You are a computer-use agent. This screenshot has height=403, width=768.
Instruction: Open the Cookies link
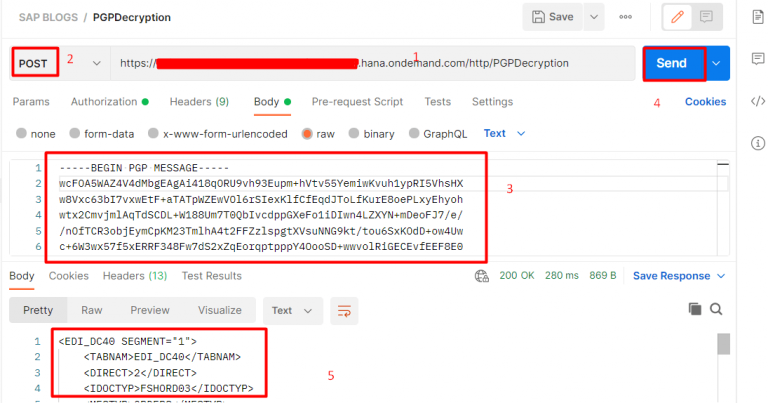(x=705, y=101)
